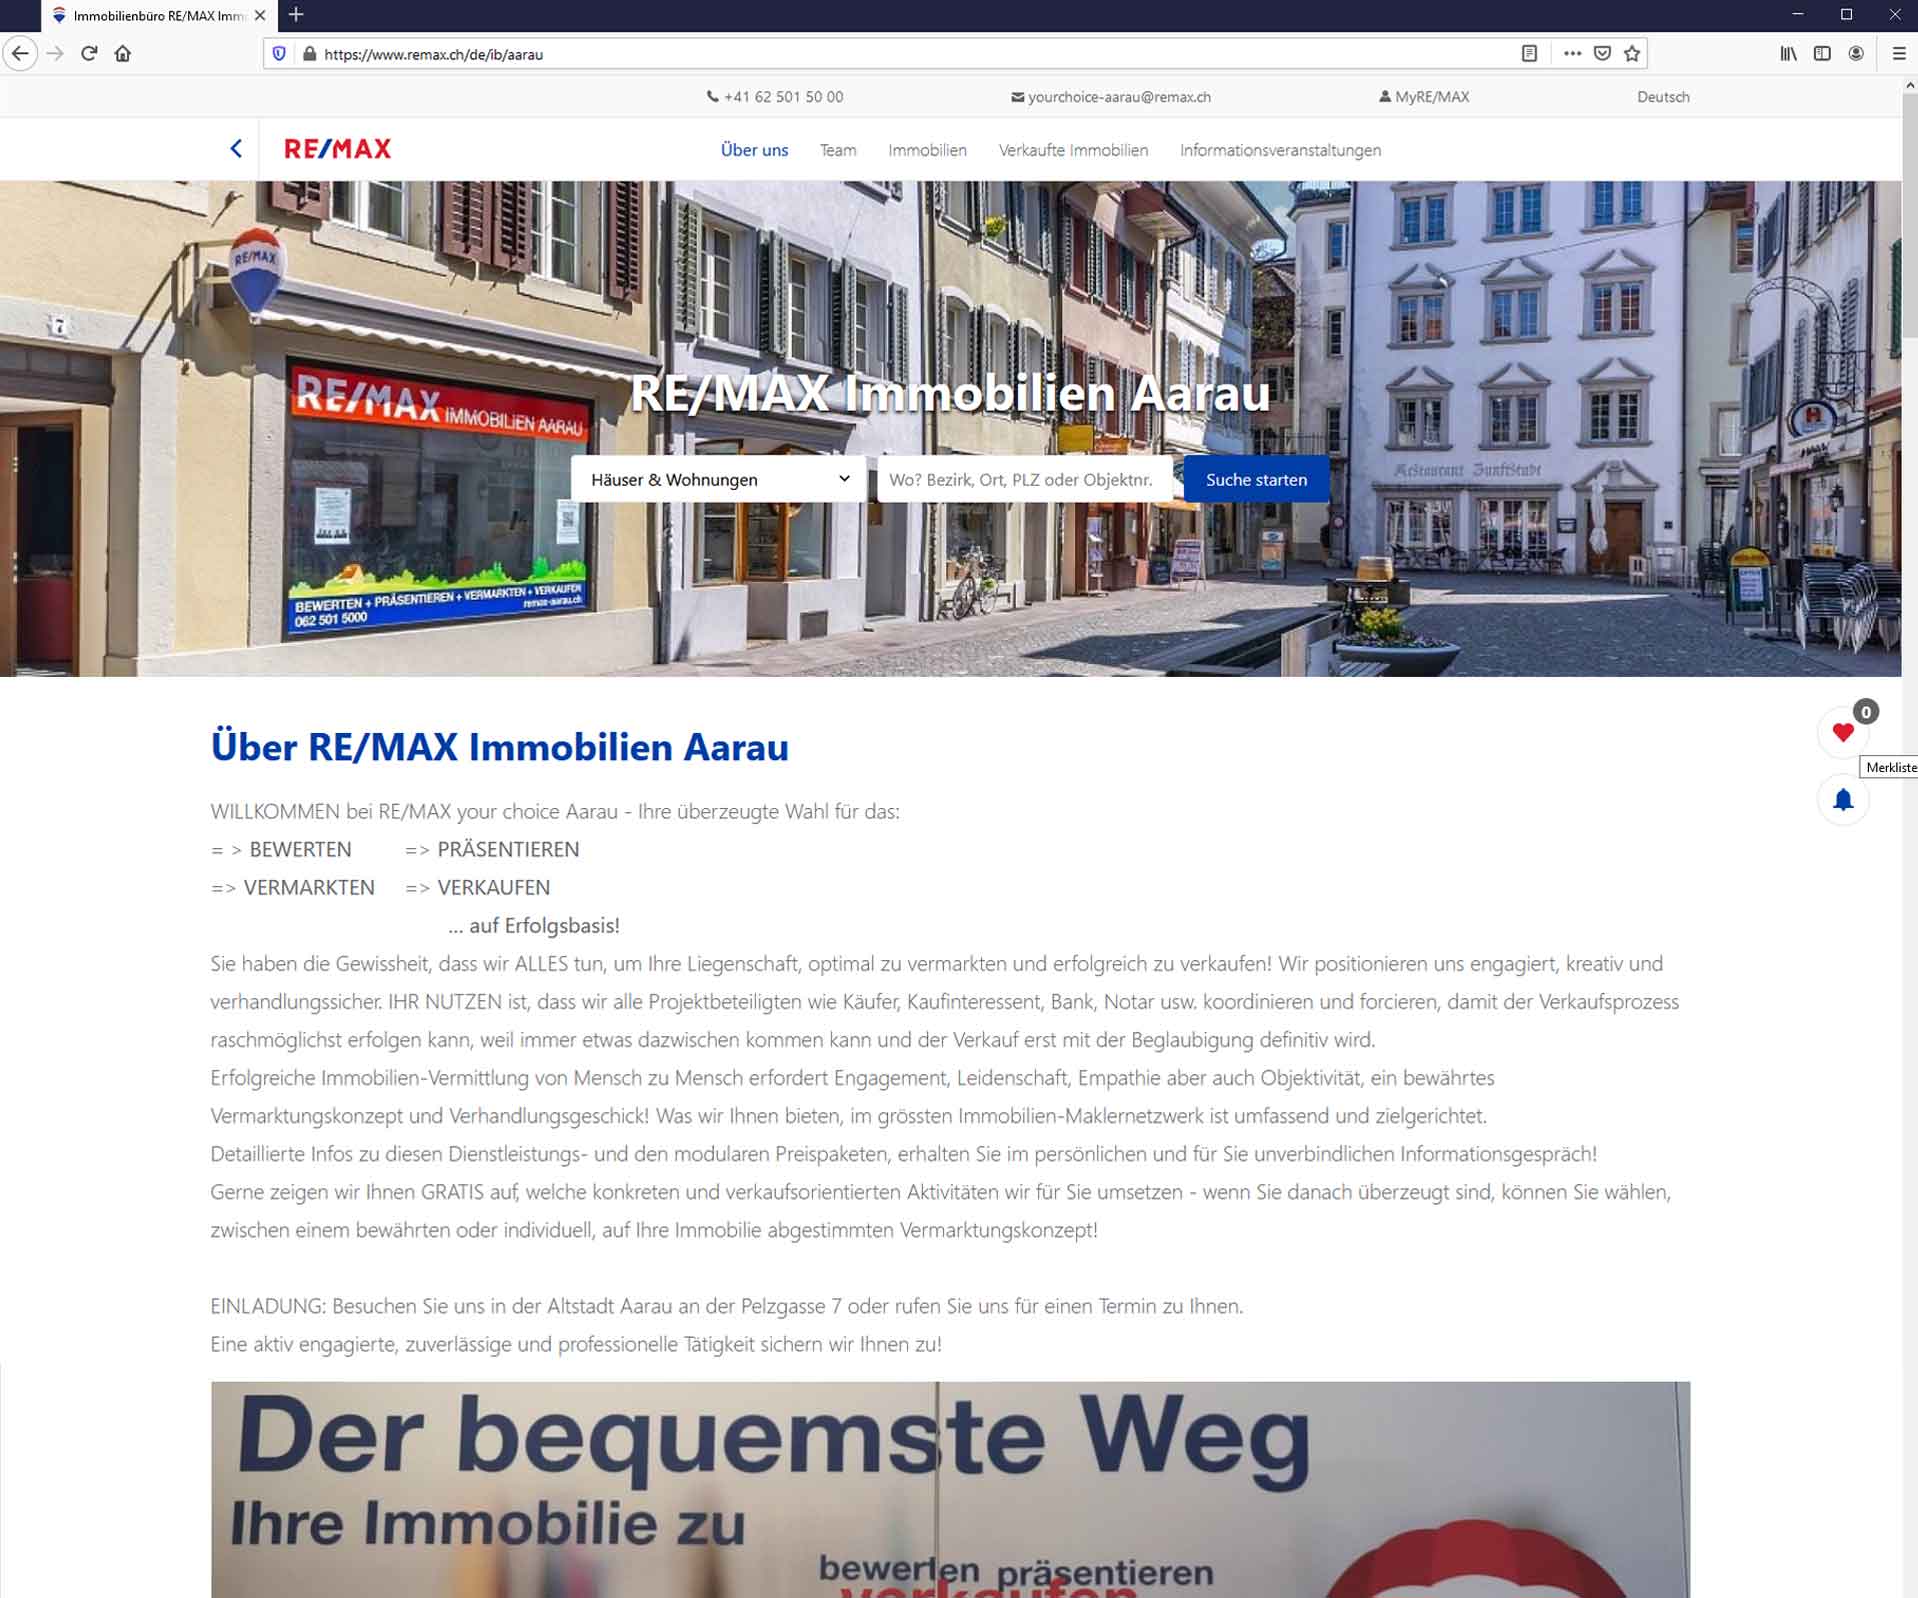Viewport: 1918px width, 1598px height.
Task: Open the browser home page
Action: (x=123, y=54)
